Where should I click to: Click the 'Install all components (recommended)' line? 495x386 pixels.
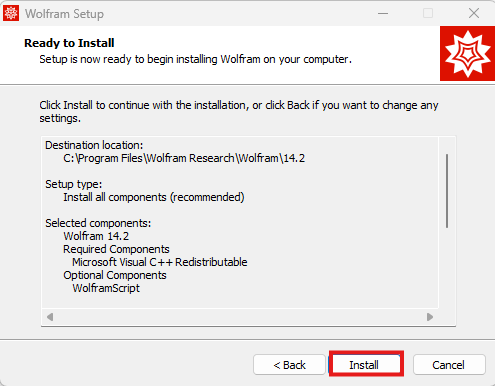(x=154, y=197)
